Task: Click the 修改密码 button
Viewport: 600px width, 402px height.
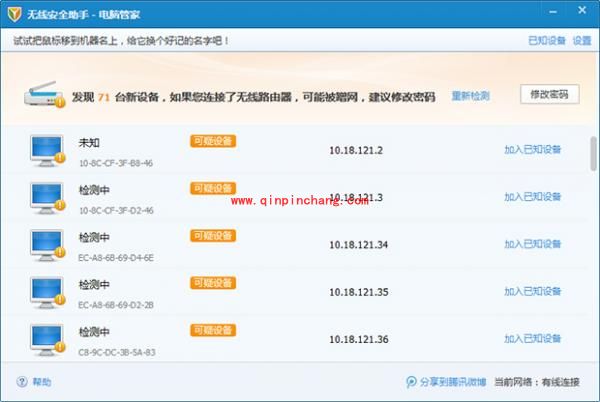Action: pyautogui.click(x=549, y=94)
